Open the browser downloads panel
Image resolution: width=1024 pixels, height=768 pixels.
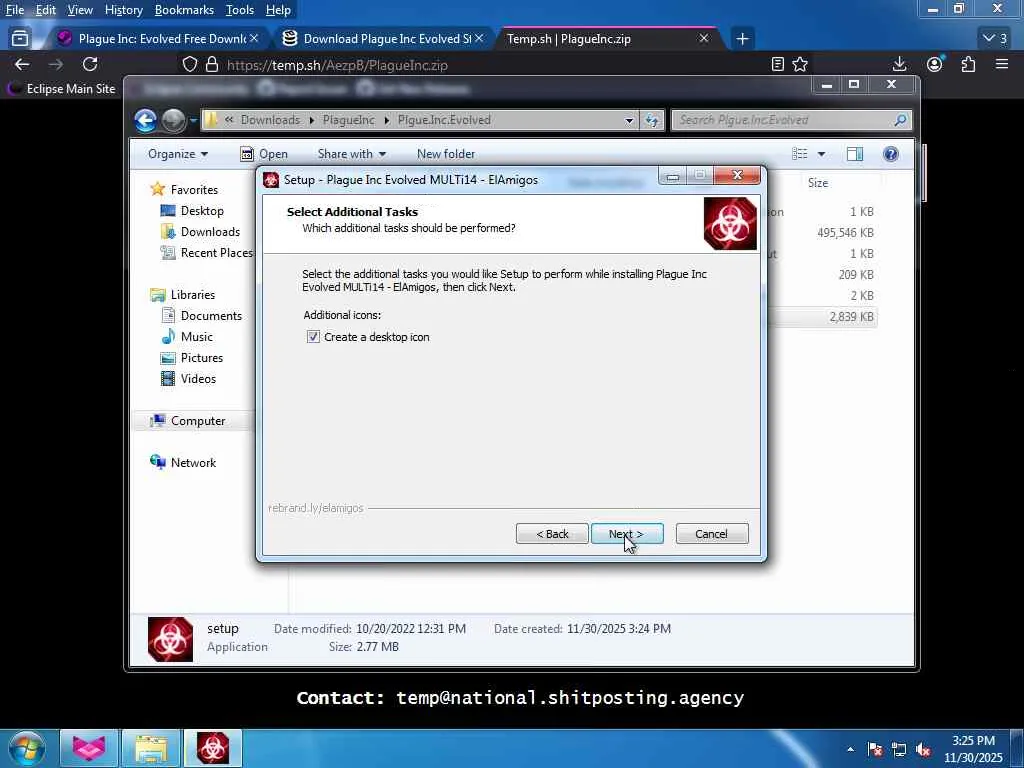point(899,64)
